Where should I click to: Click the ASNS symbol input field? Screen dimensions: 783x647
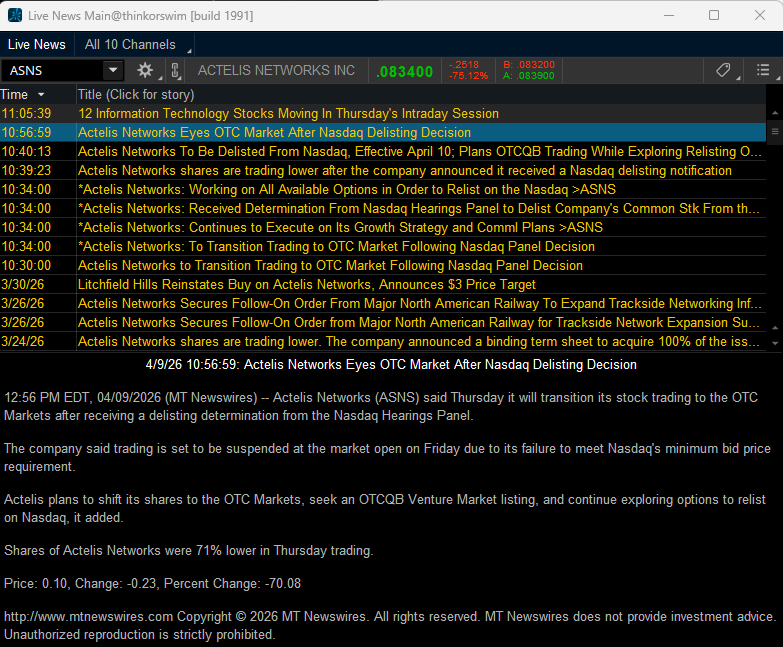(x=52, y=70)
